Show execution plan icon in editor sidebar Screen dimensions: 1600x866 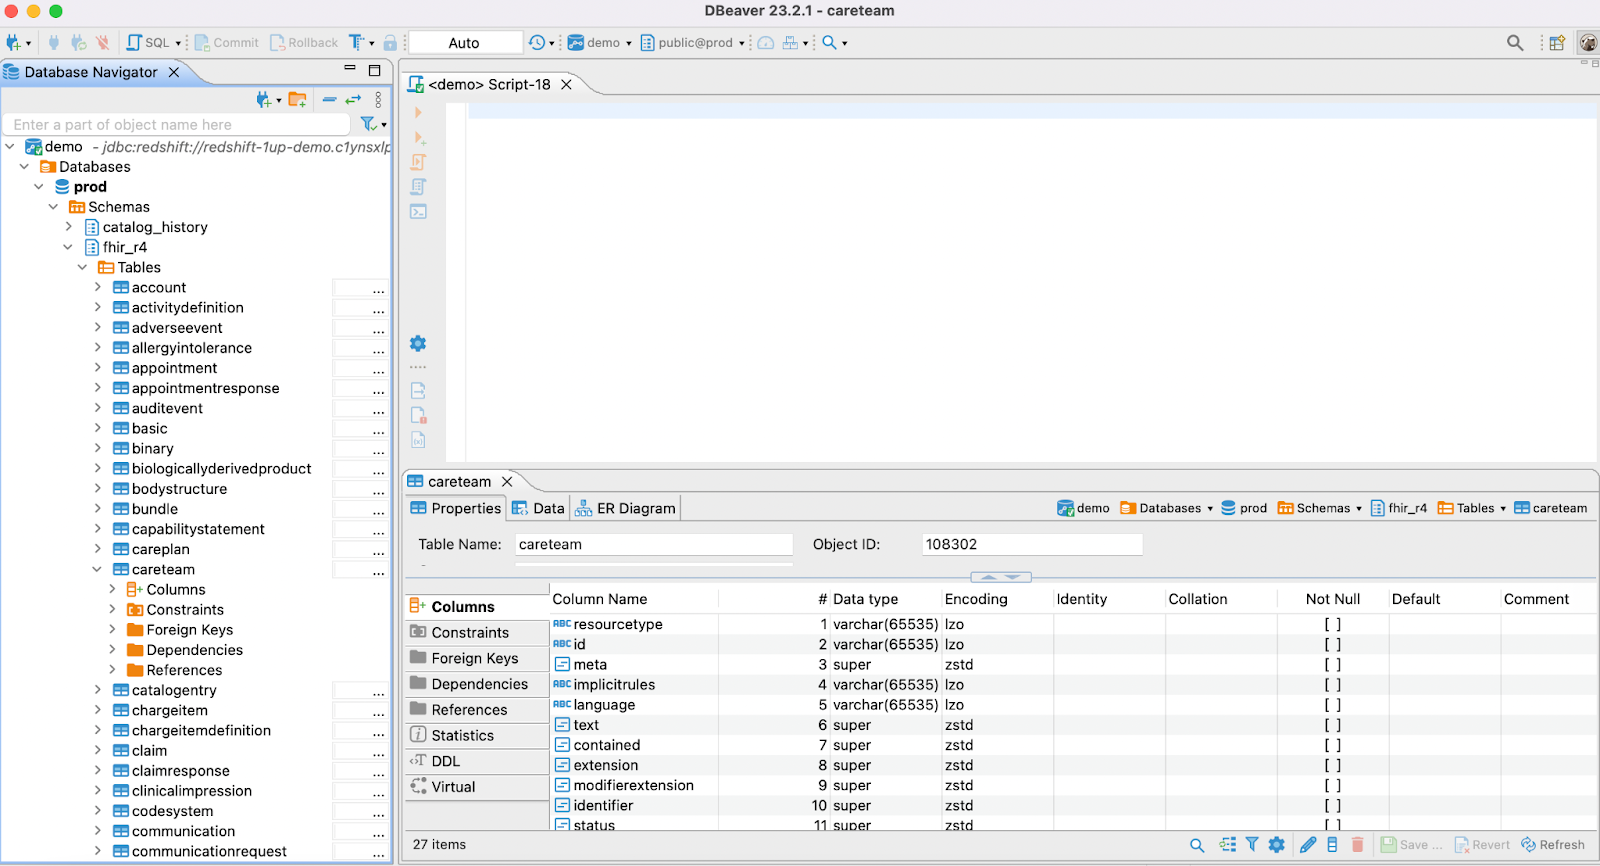pos(419,187)
